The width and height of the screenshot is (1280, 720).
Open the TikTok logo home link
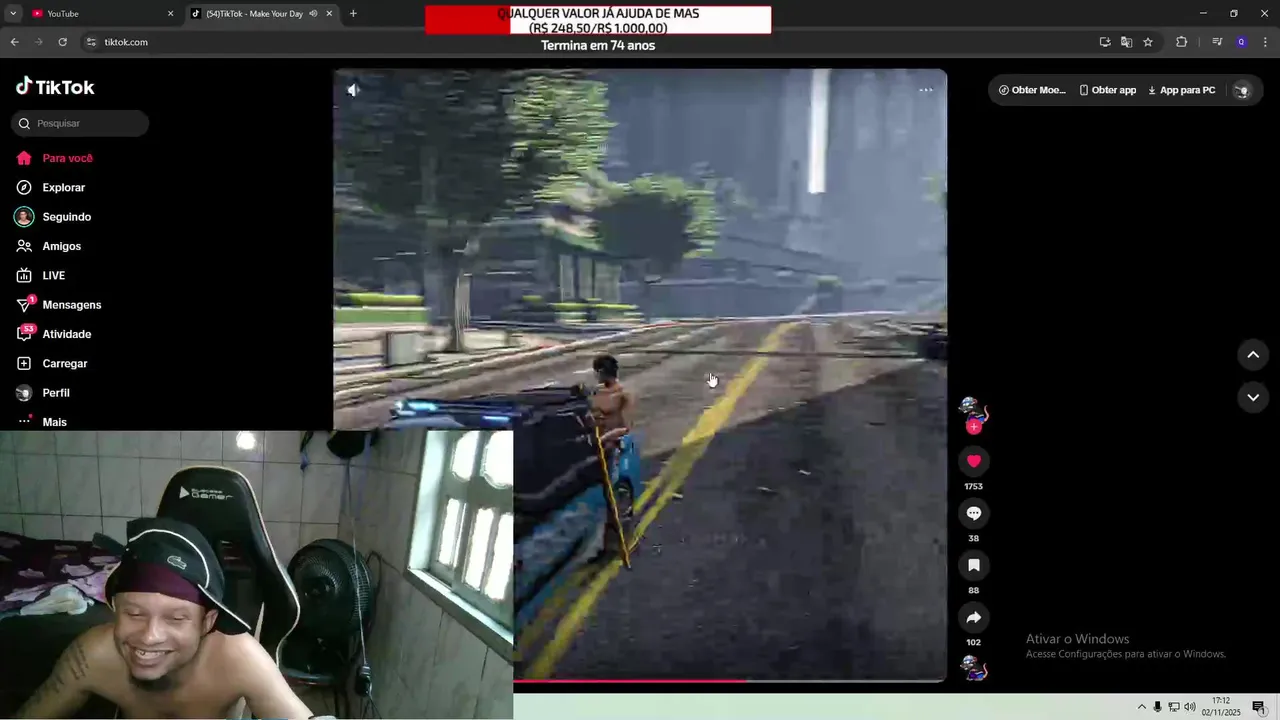55,87
